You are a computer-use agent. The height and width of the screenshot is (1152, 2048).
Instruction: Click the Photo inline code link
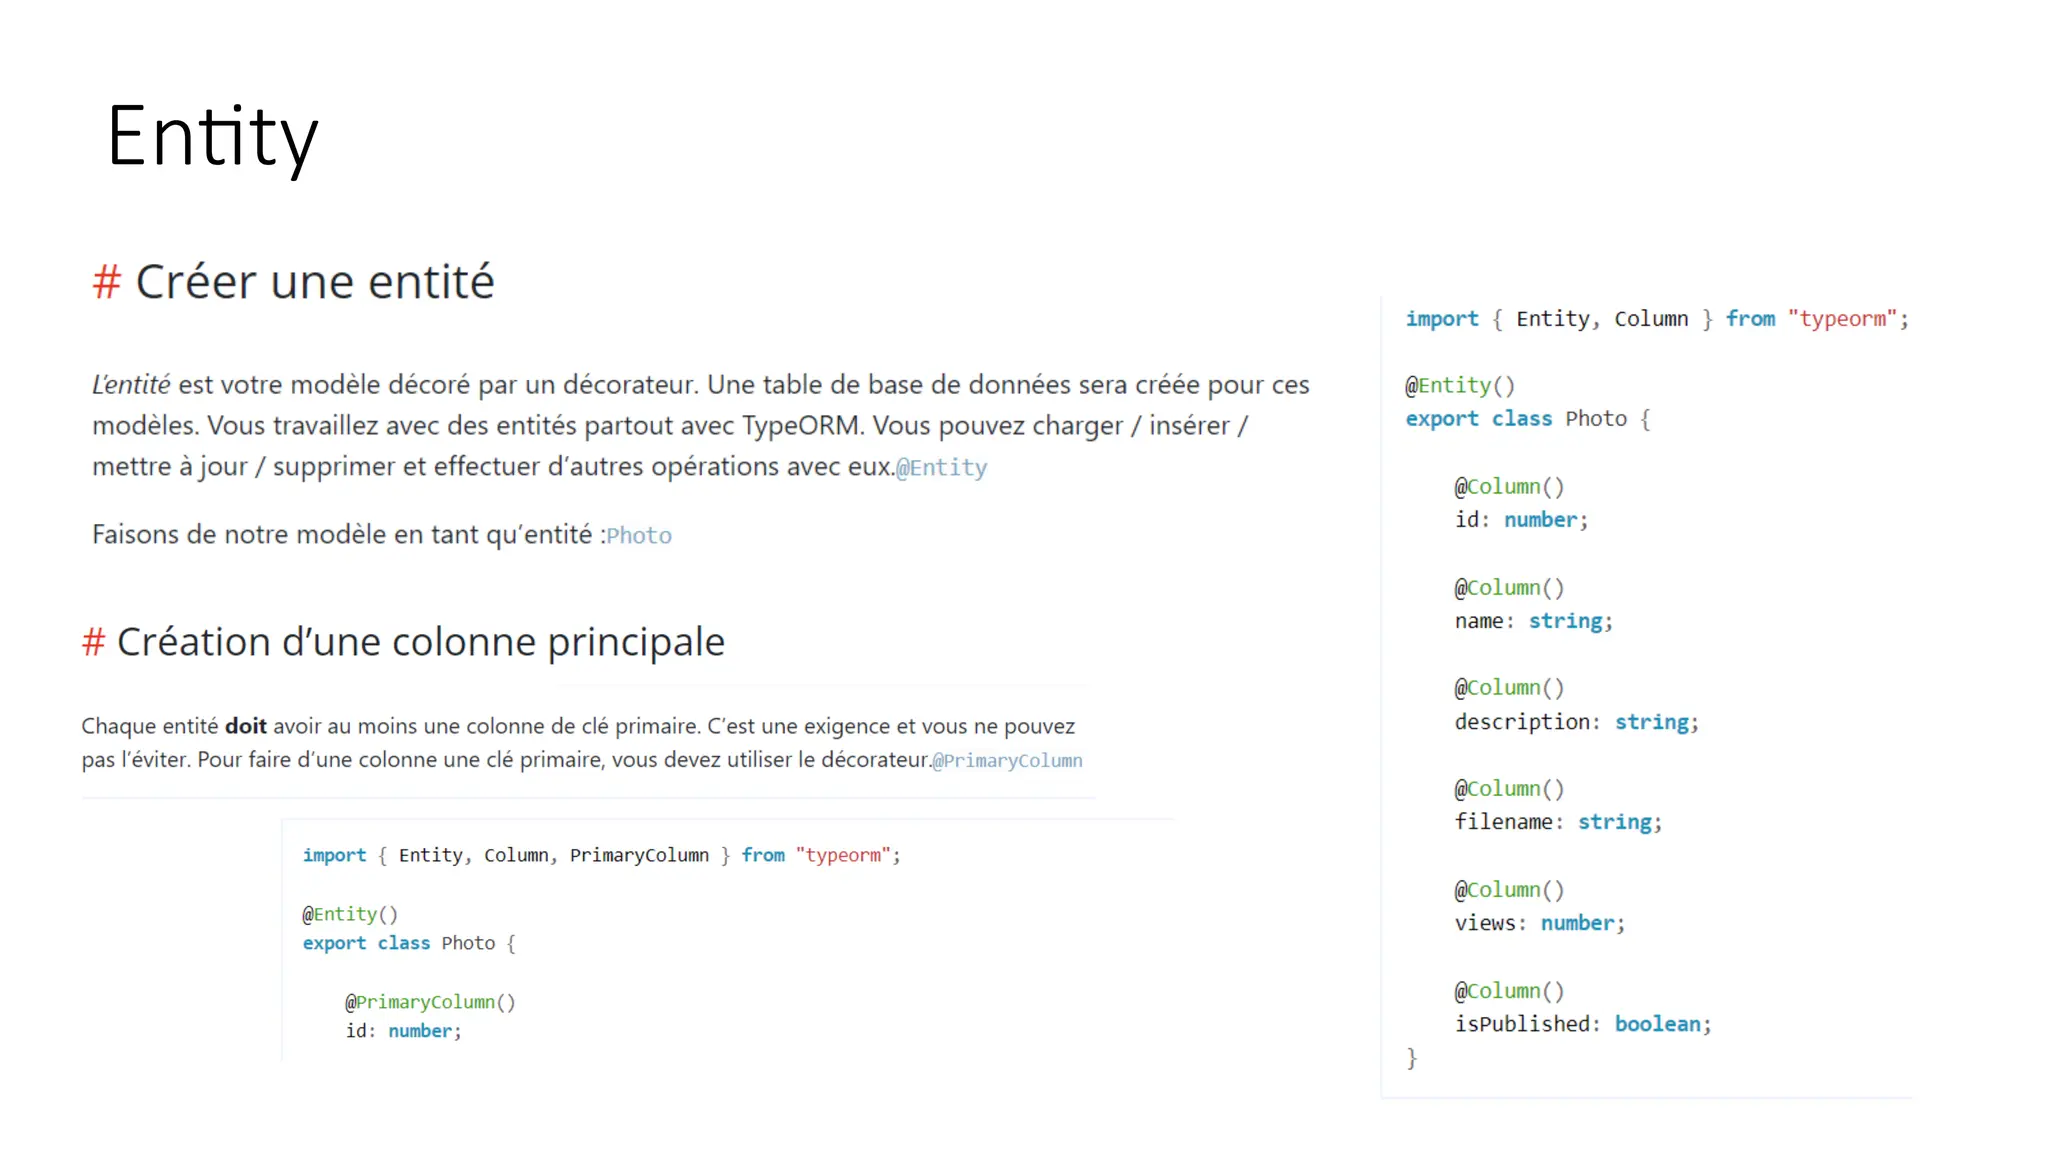coord(639,536)
